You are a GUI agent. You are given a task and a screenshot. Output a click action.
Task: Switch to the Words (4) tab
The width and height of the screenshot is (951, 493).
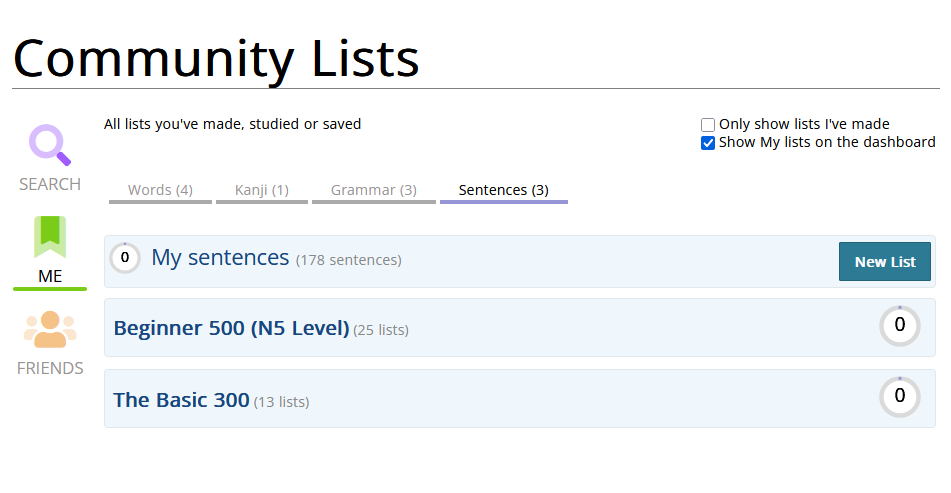coord(160,190)
